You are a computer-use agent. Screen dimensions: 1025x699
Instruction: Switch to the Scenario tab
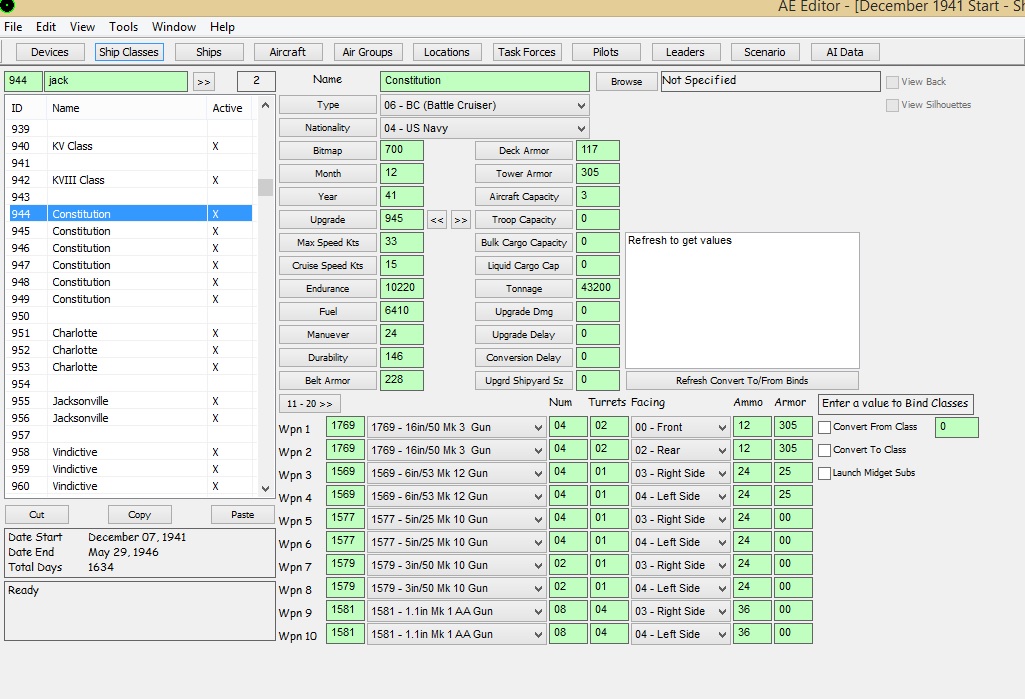(765, 52)
